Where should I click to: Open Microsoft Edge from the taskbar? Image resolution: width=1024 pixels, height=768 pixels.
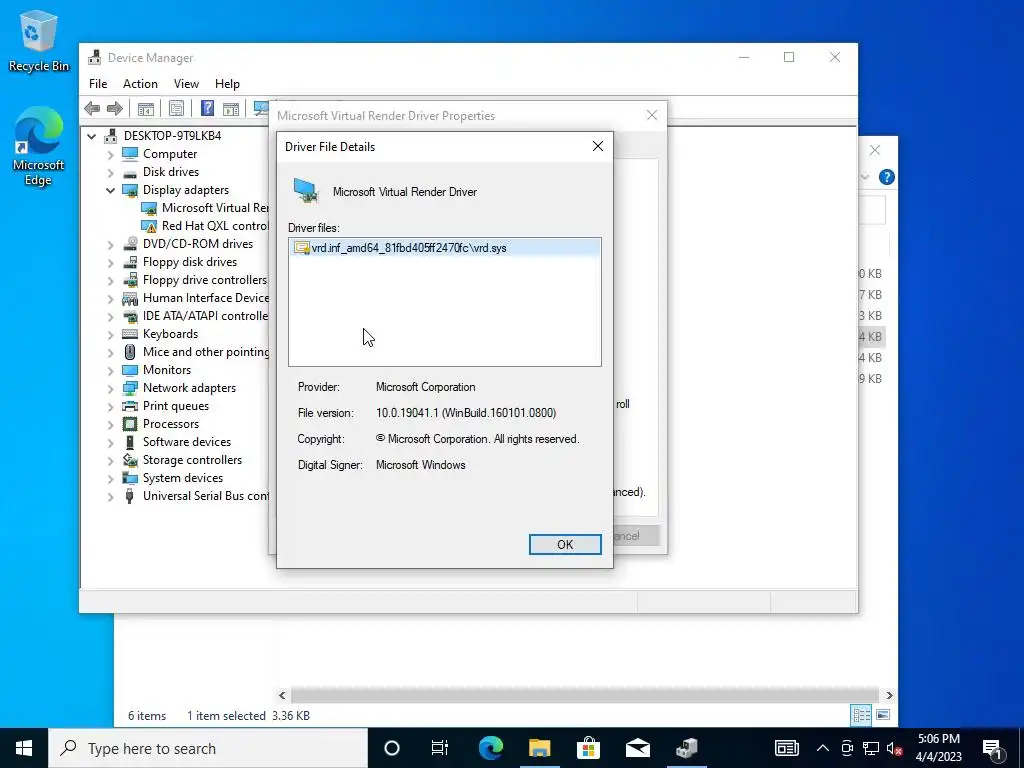click(x=490, y=748)
